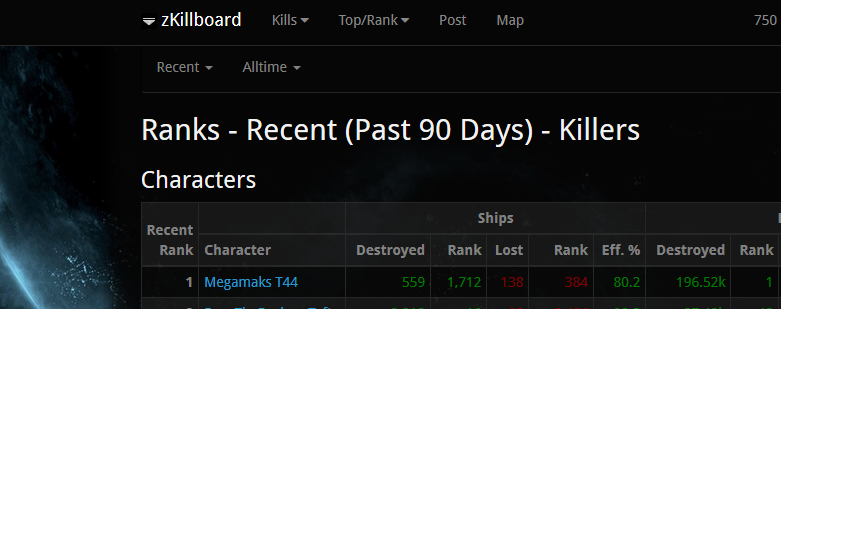Click the Lost column header
The image size is (864, 540).
point(509,250)
